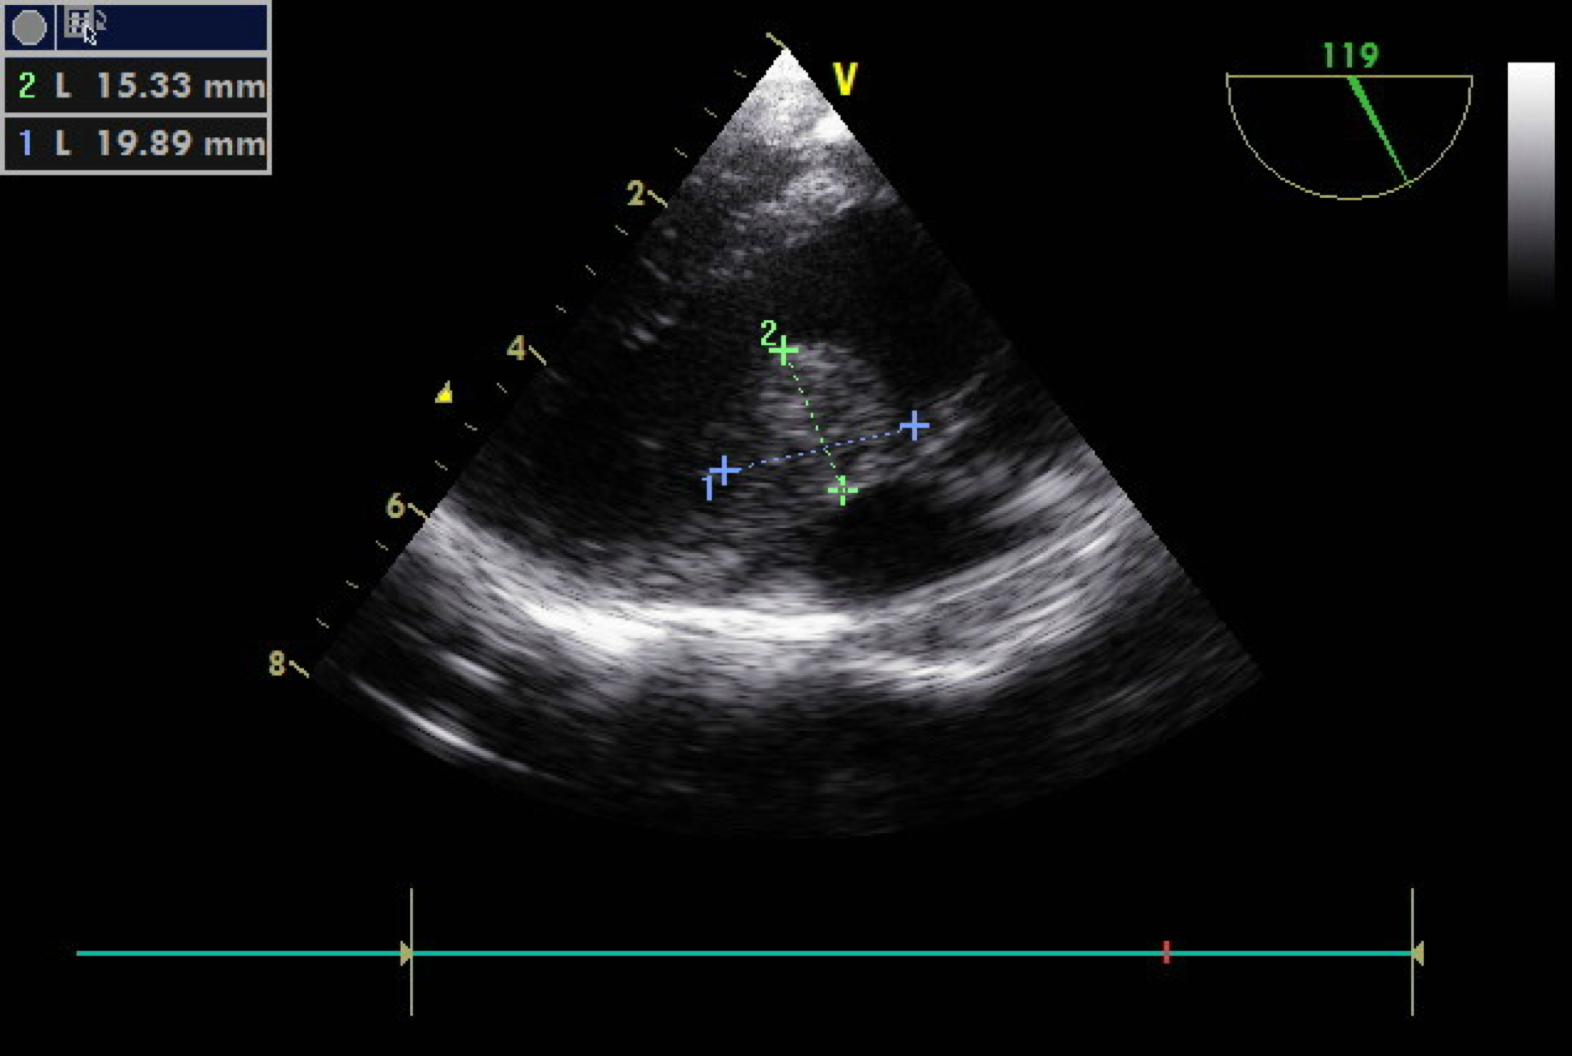Screen dimensions: 1572x1056
Task: Click the yellow V orientation marker
Action: tap(845, 79)
